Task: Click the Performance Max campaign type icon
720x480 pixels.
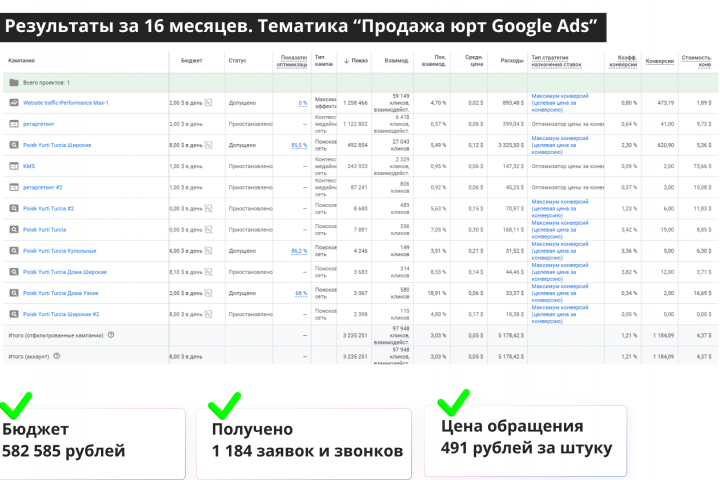Action: pyautogui.click(x=14, y=103)
